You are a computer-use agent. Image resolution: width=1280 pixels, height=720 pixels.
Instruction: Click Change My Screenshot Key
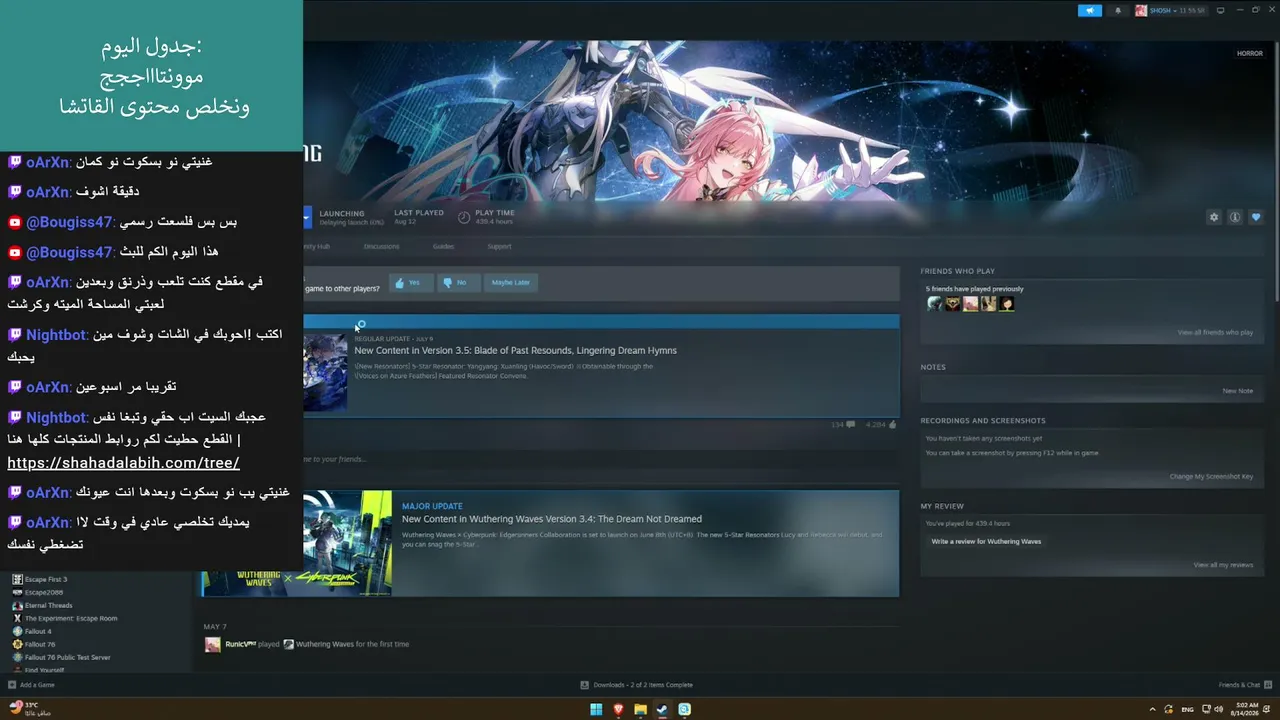pos(1211,476)
